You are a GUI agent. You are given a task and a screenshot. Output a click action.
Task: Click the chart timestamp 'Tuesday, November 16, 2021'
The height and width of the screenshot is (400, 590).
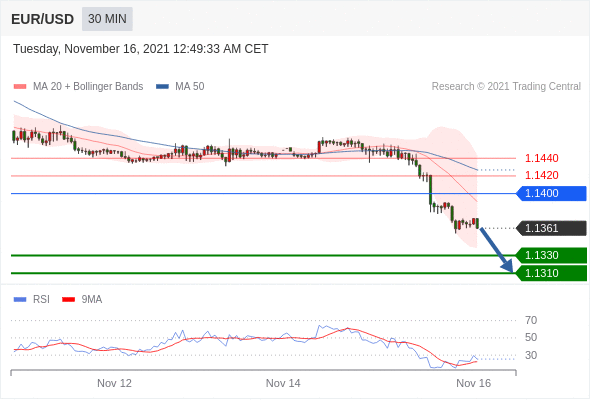[91, 49]
